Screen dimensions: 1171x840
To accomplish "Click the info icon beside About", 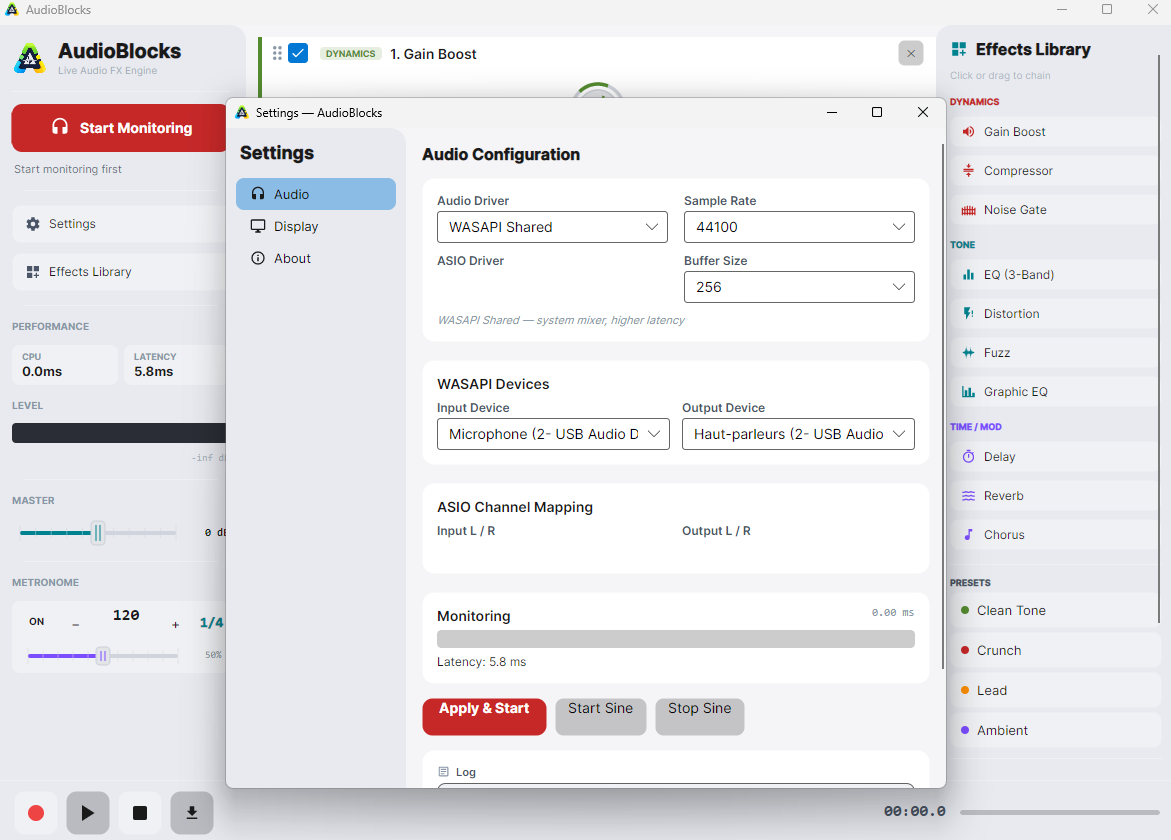I will pos(258,258).
